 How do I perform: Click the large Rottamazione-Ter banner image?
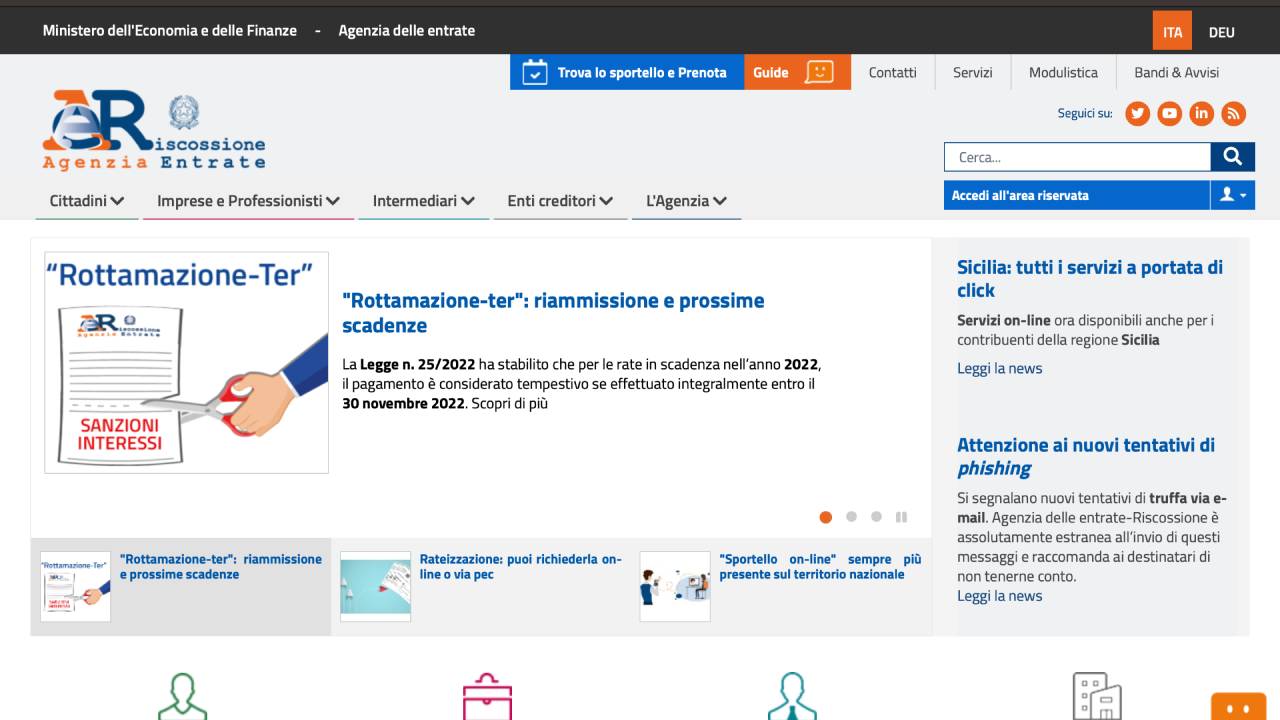[186, 362]
